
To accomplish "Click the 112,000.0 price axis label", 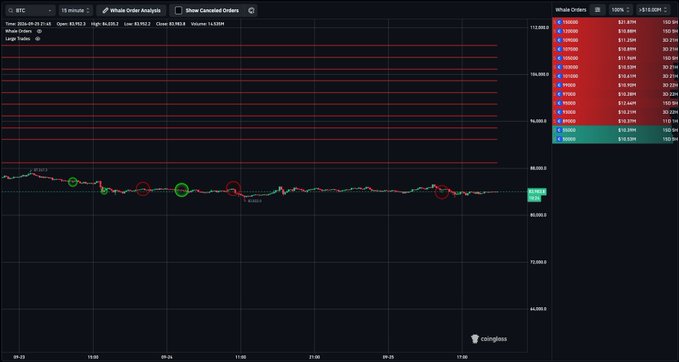I will tap(540, 27).
